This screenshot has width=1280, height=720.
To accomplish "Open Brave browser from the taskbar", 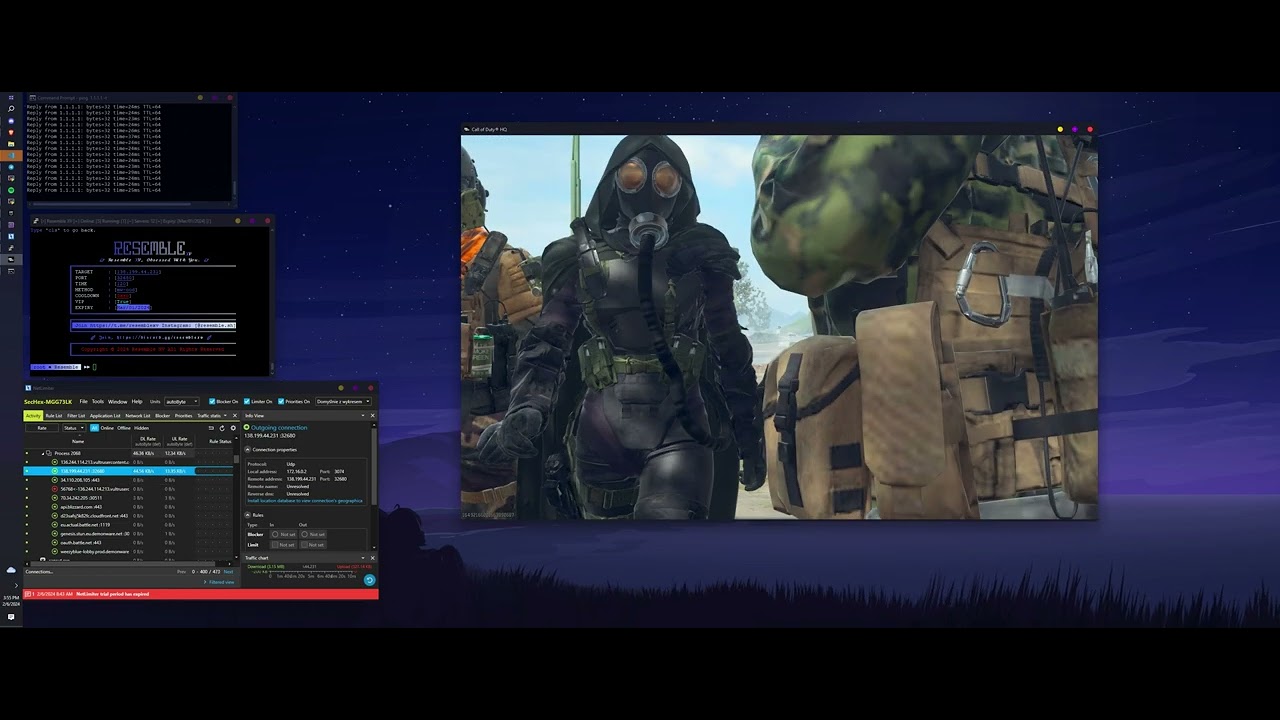I will (11, 132).
